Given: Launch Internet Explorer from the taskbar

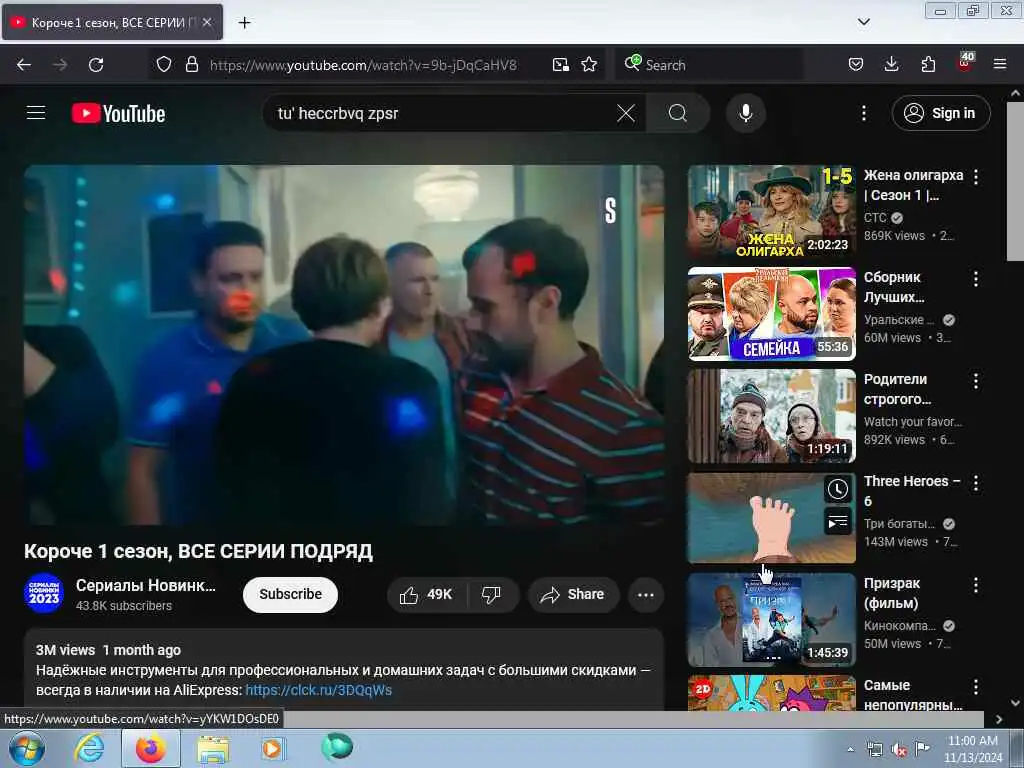Looking at the screenshot, I should click(x=89, y=748).
